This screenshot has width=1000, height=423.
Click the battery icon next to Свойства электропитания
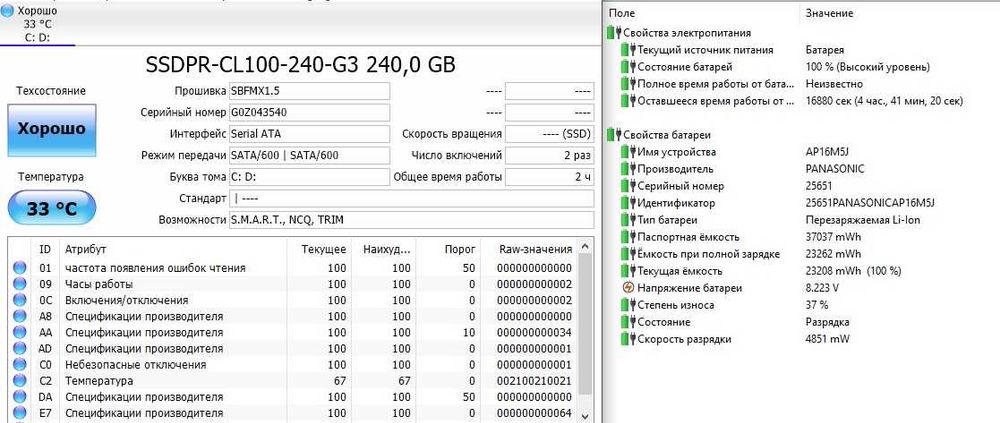click(x=615, y=33)
